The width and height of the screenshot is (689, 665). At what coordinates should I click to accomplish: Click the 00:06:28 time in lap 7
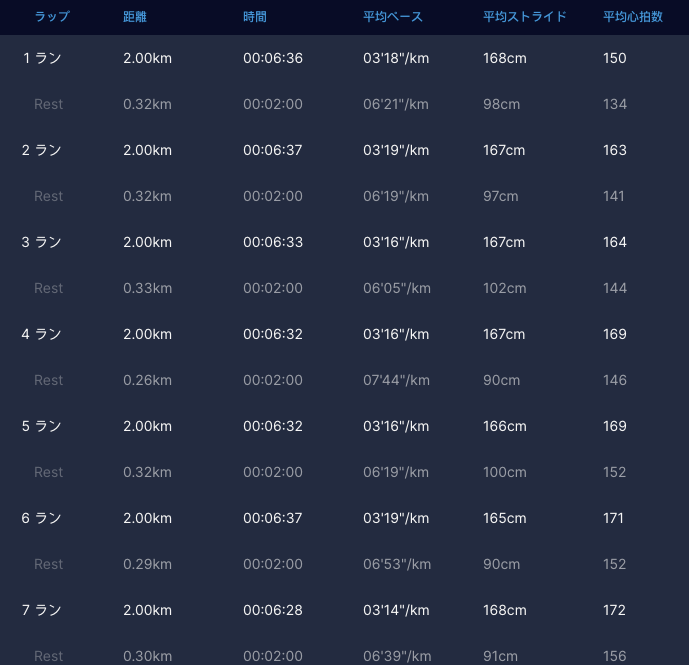point(273,610)
